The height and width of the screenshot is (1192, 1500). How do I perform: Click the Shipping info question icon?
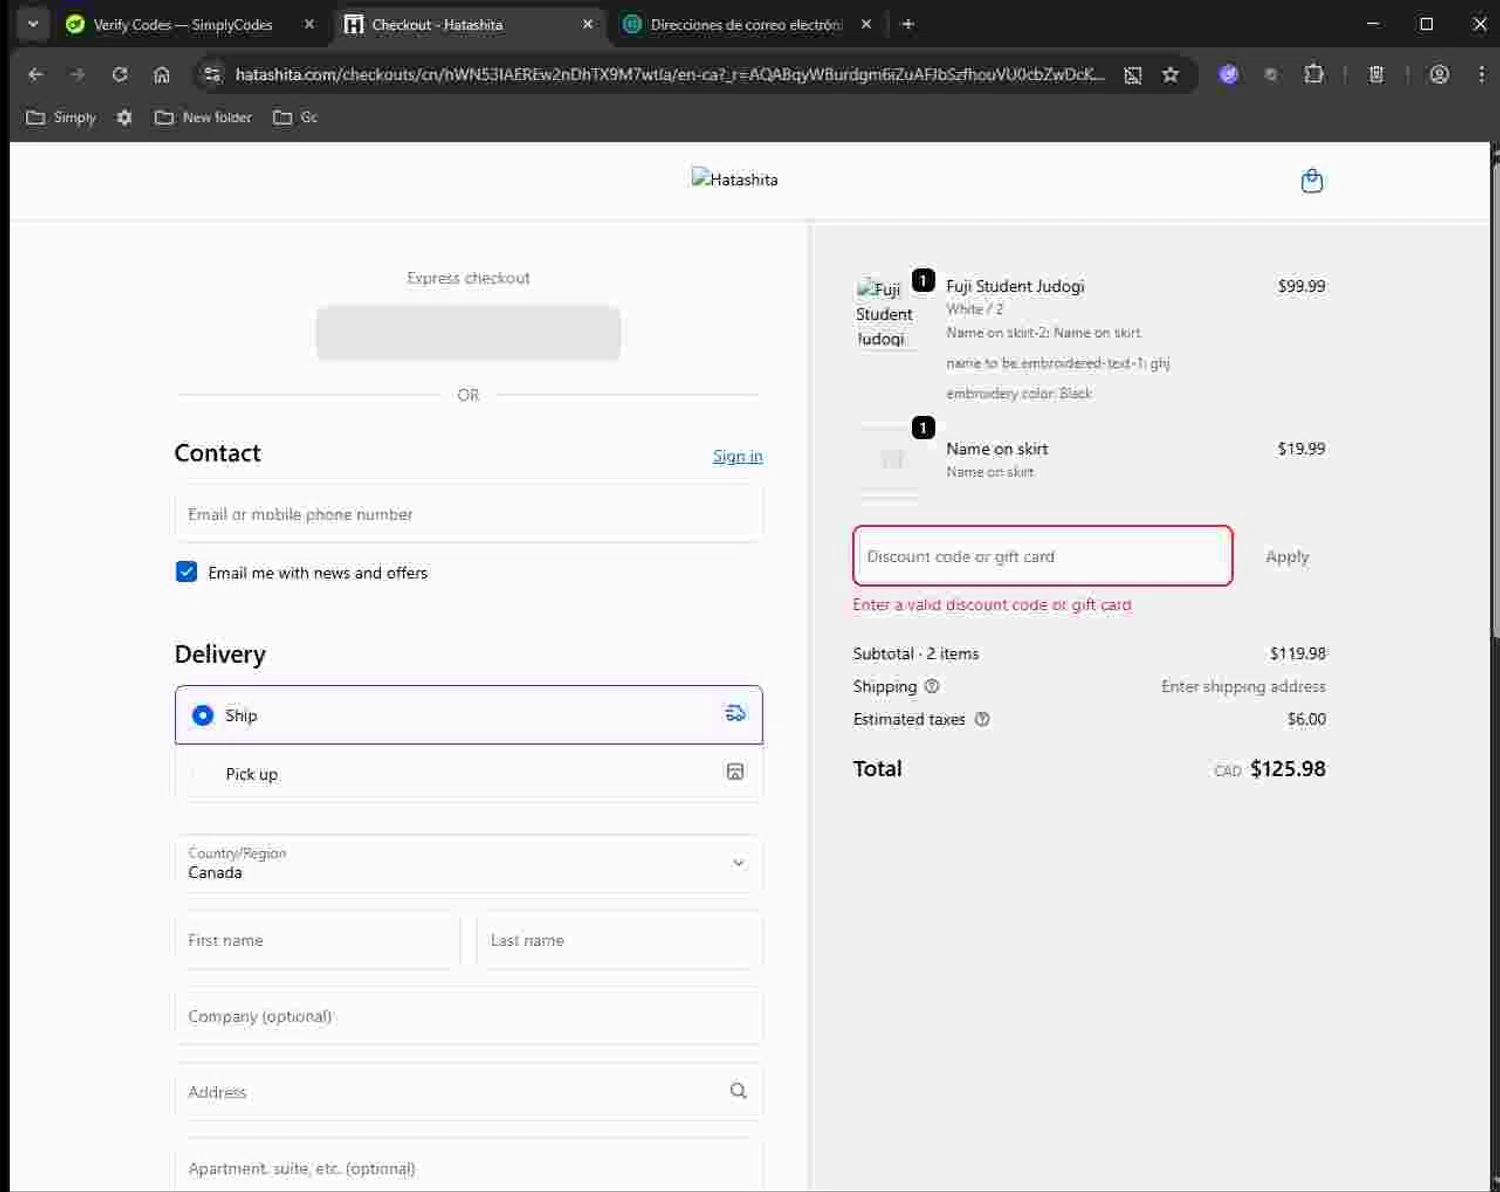(x=932, y=686)
